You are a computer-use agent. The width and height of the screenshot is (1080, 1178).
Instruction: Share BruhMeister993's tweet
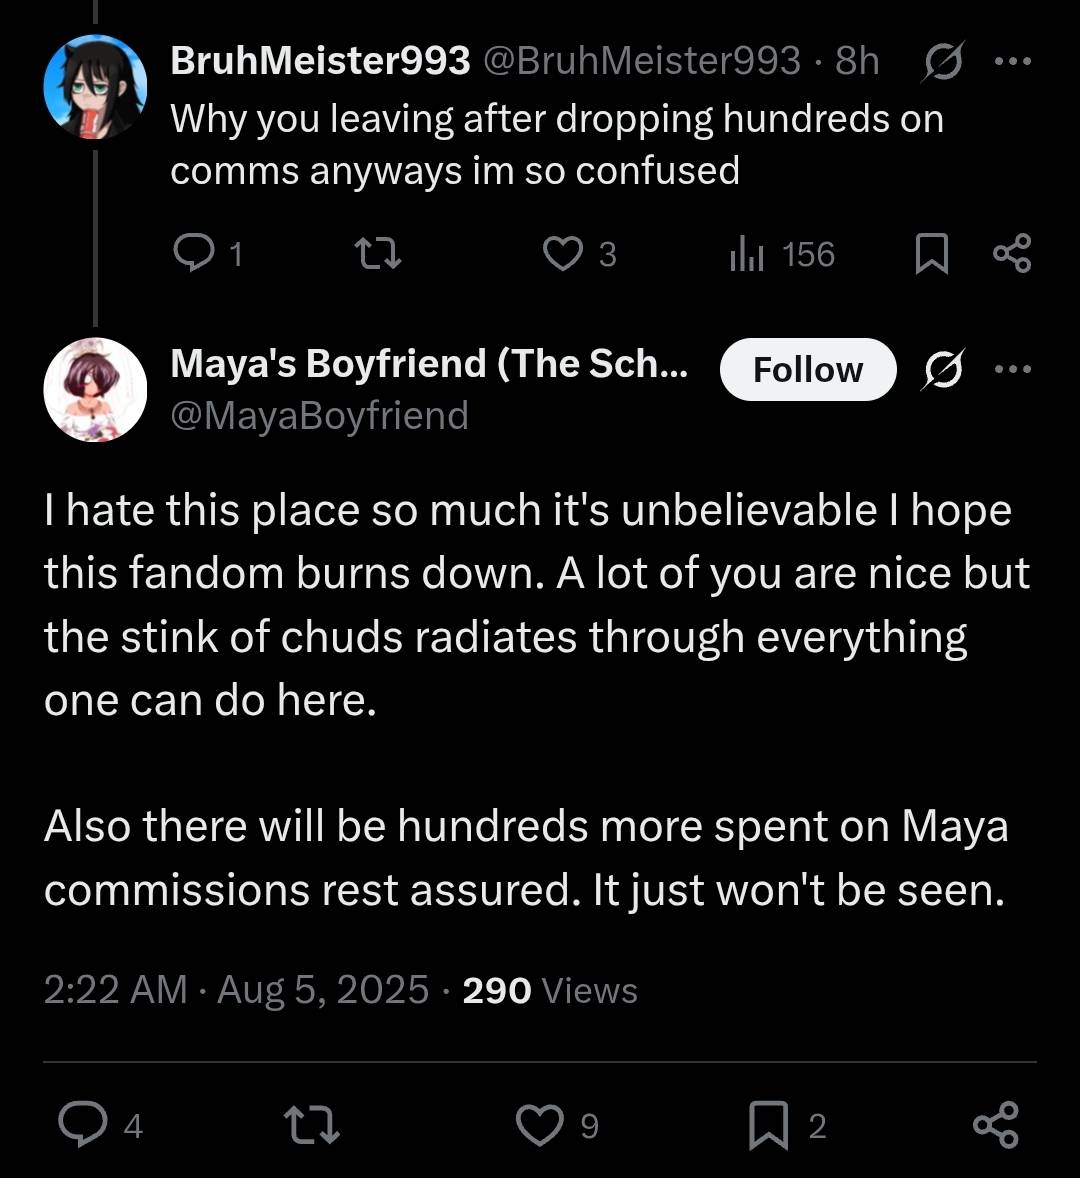[1012, 254]
